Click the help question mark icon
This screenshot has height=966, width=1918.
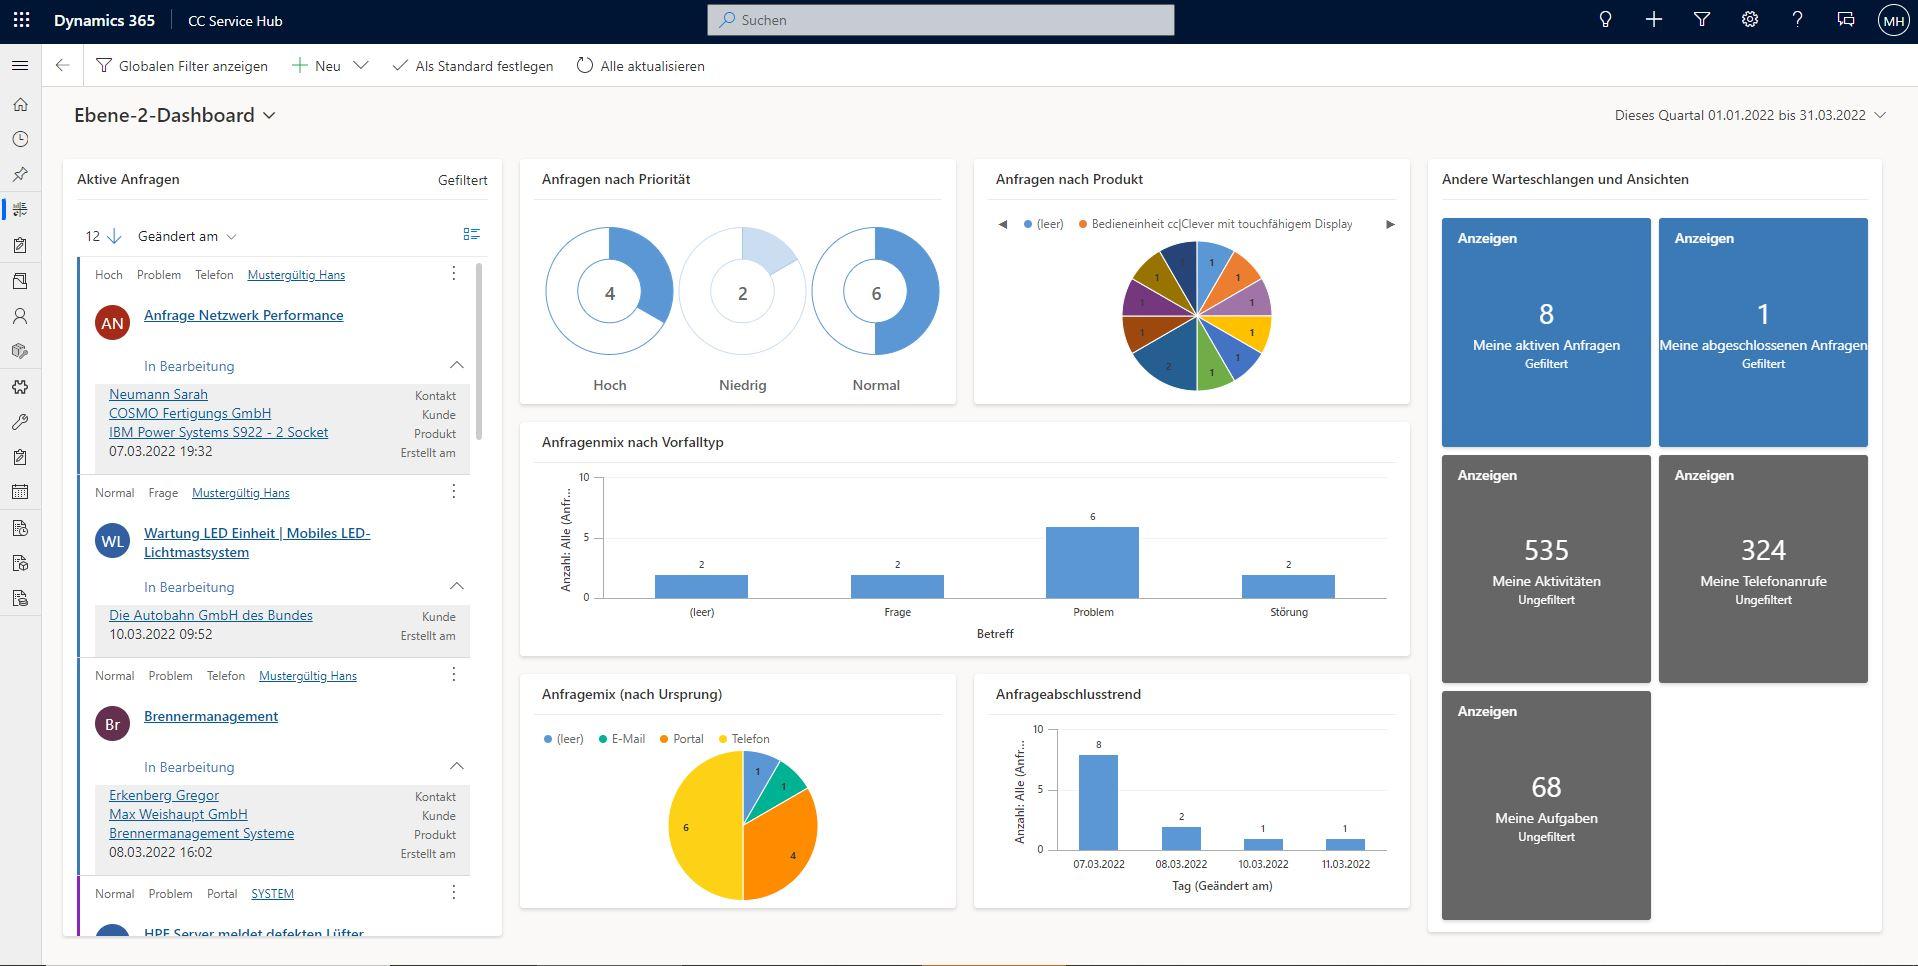[x=1797, y=20]
